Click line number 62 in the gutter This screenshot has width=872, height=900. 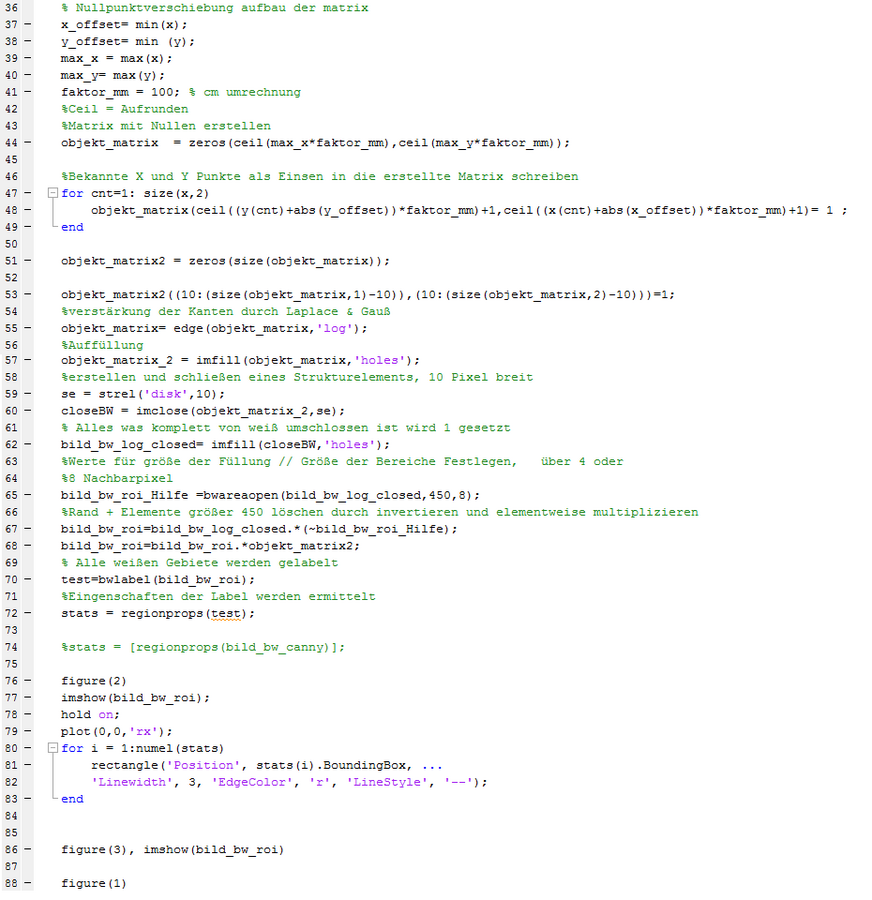(11, 445)
